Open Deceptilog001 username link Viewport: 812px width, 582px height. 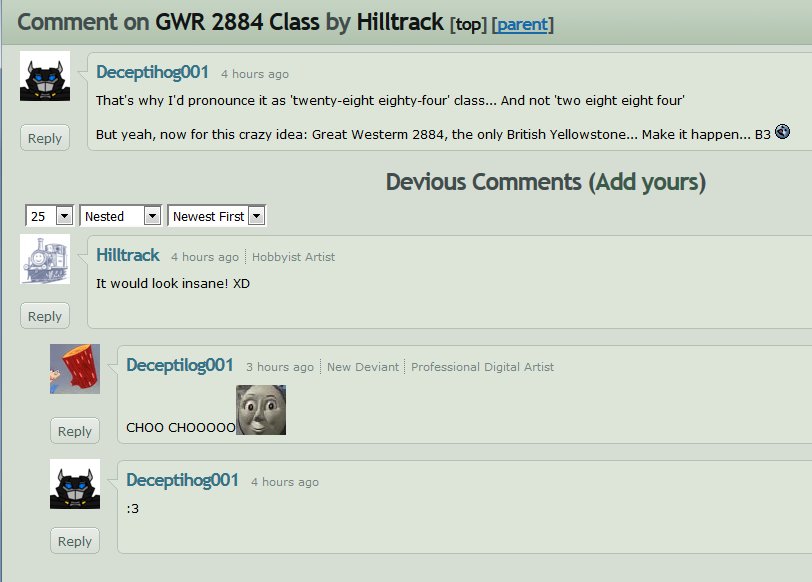point(180,365)
